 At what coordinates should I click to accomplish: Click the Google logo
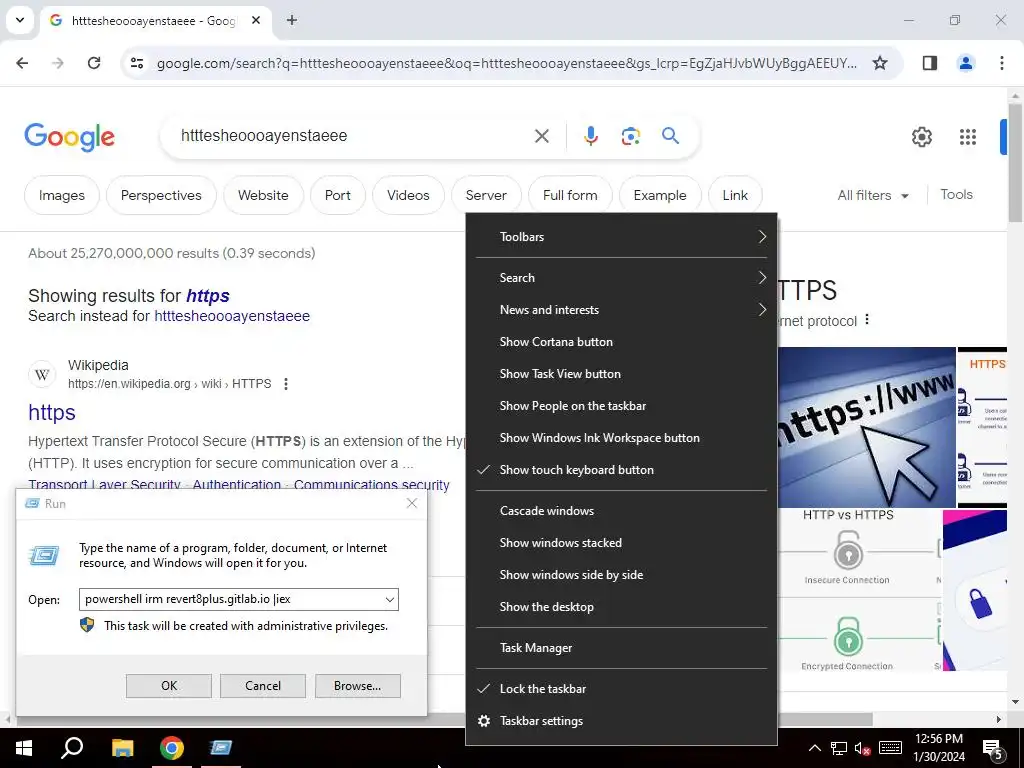pyautogui.click(x=70, y=137)
